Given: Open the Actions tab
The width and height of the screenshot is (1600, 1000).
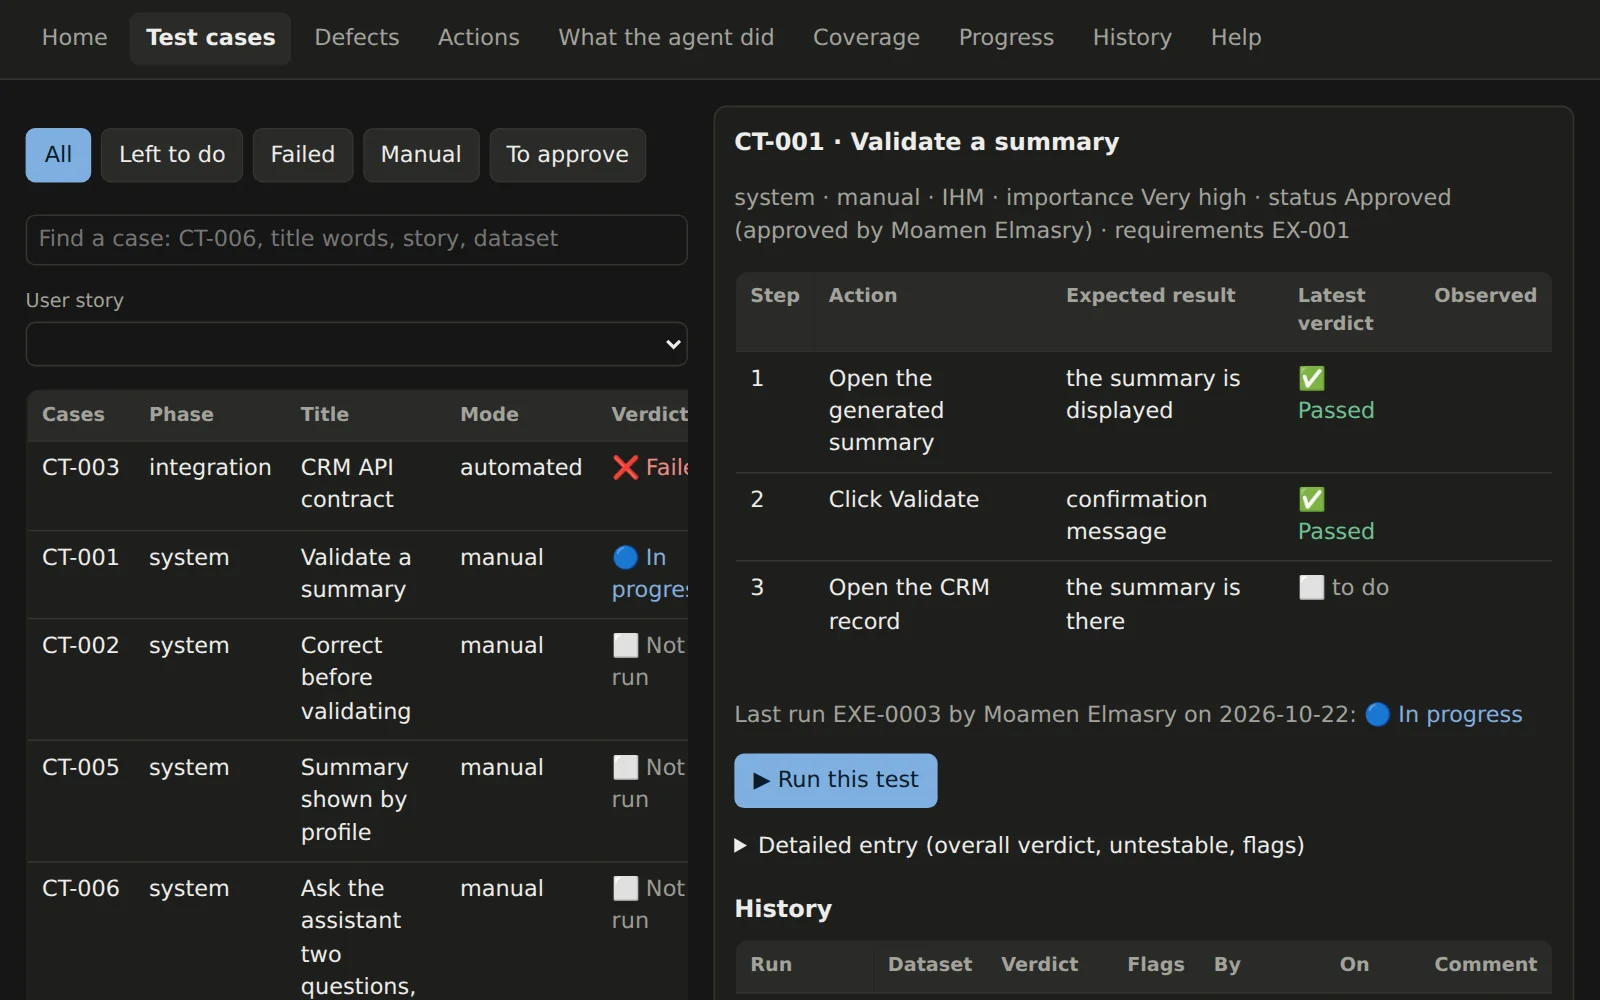Looking at the screenshot, I should [478, 38].
